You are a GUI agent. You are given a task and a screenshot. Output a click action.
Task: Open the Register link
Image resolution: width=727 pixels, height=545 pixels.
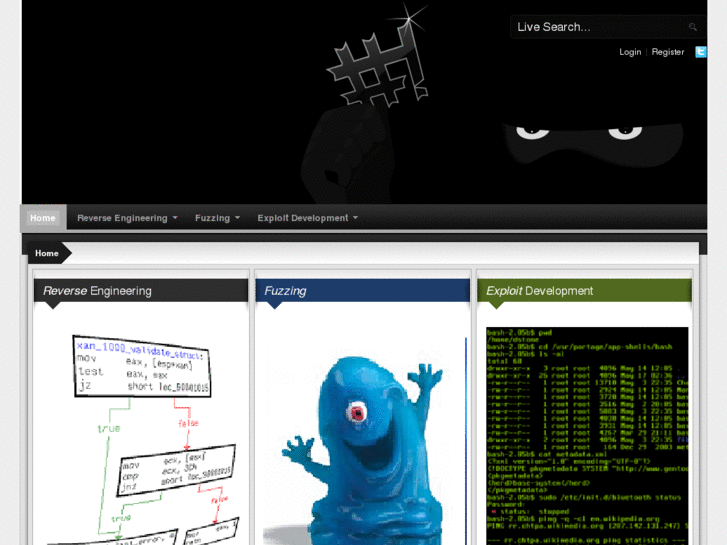click(x=668, y=52)
